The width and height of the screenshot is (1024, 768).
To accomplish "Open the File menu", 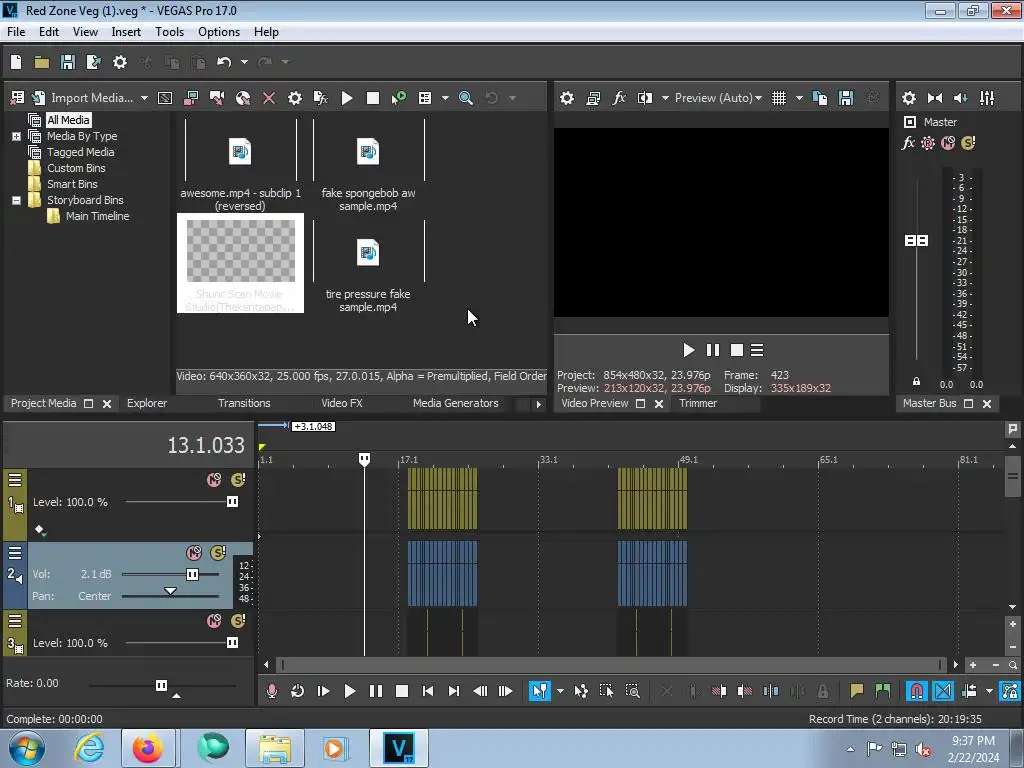I will pos(16,32).
